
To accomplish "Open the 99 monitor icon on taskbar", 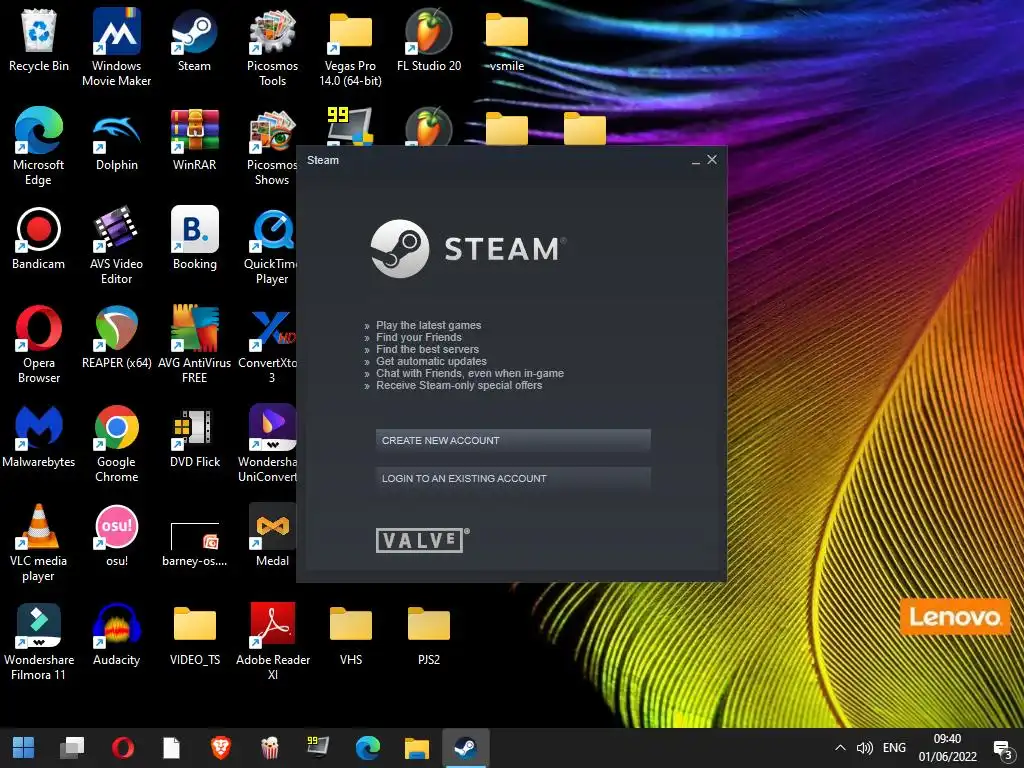I will point(318,748).
